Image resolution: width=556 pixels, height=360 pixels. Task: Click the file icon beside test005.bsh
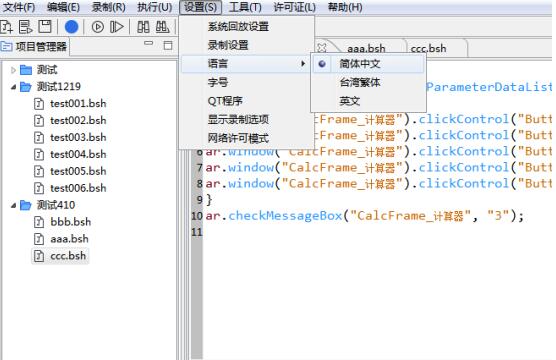pos(39,171)
